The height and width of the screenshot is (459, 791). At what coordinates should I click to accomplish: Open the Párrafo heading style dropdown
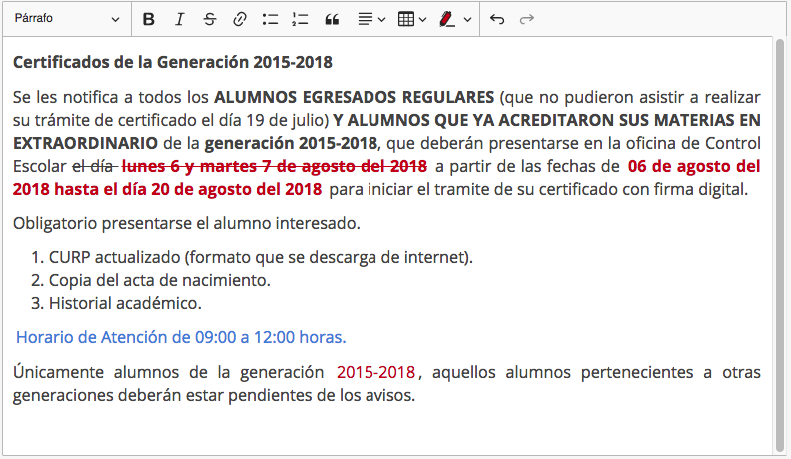67,19
